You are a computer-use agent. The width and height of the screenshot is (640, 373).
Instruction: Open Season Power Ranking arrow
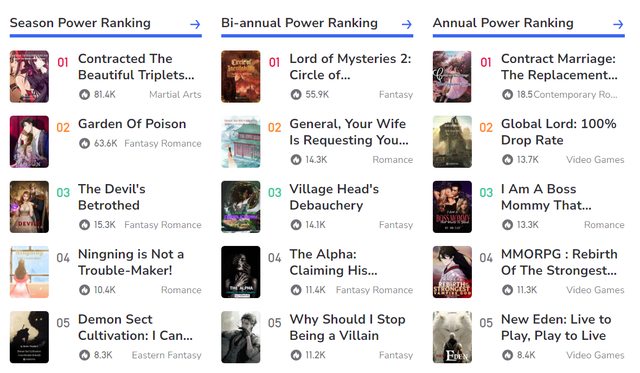click(195, 24)
